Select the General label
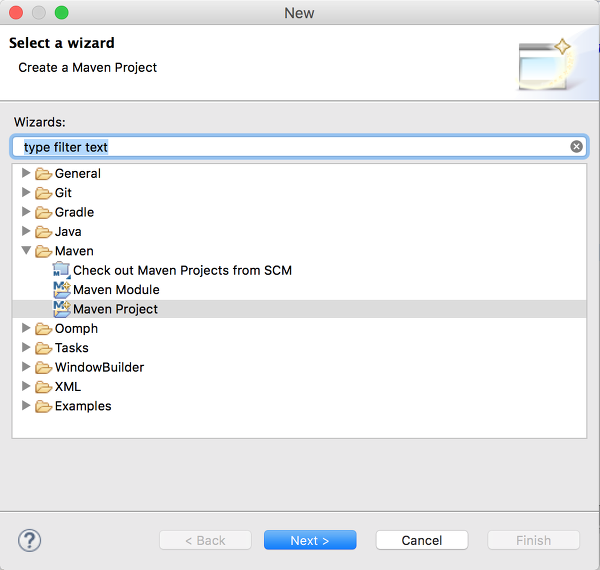This screenshot has height=570, width=600. [x=78, y=174]
